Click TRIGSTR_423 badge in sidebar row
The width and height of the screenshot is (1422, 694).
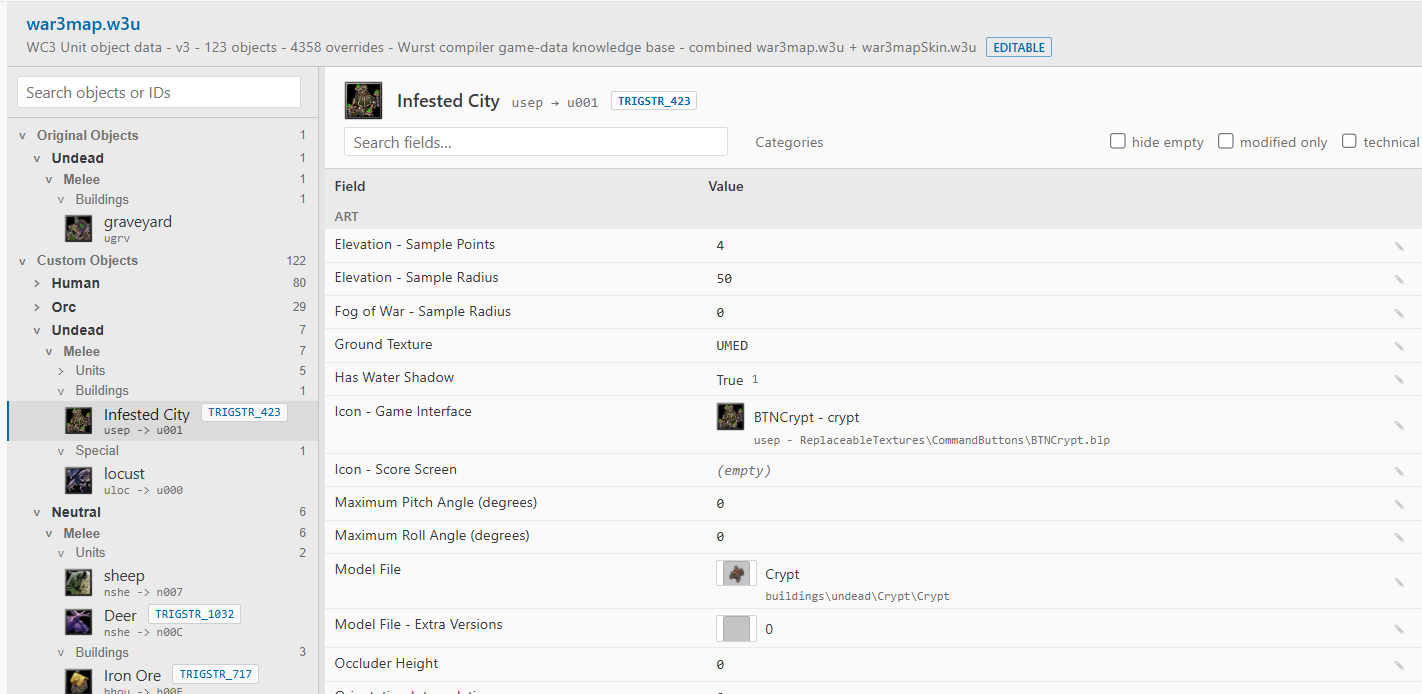point(244,413)
